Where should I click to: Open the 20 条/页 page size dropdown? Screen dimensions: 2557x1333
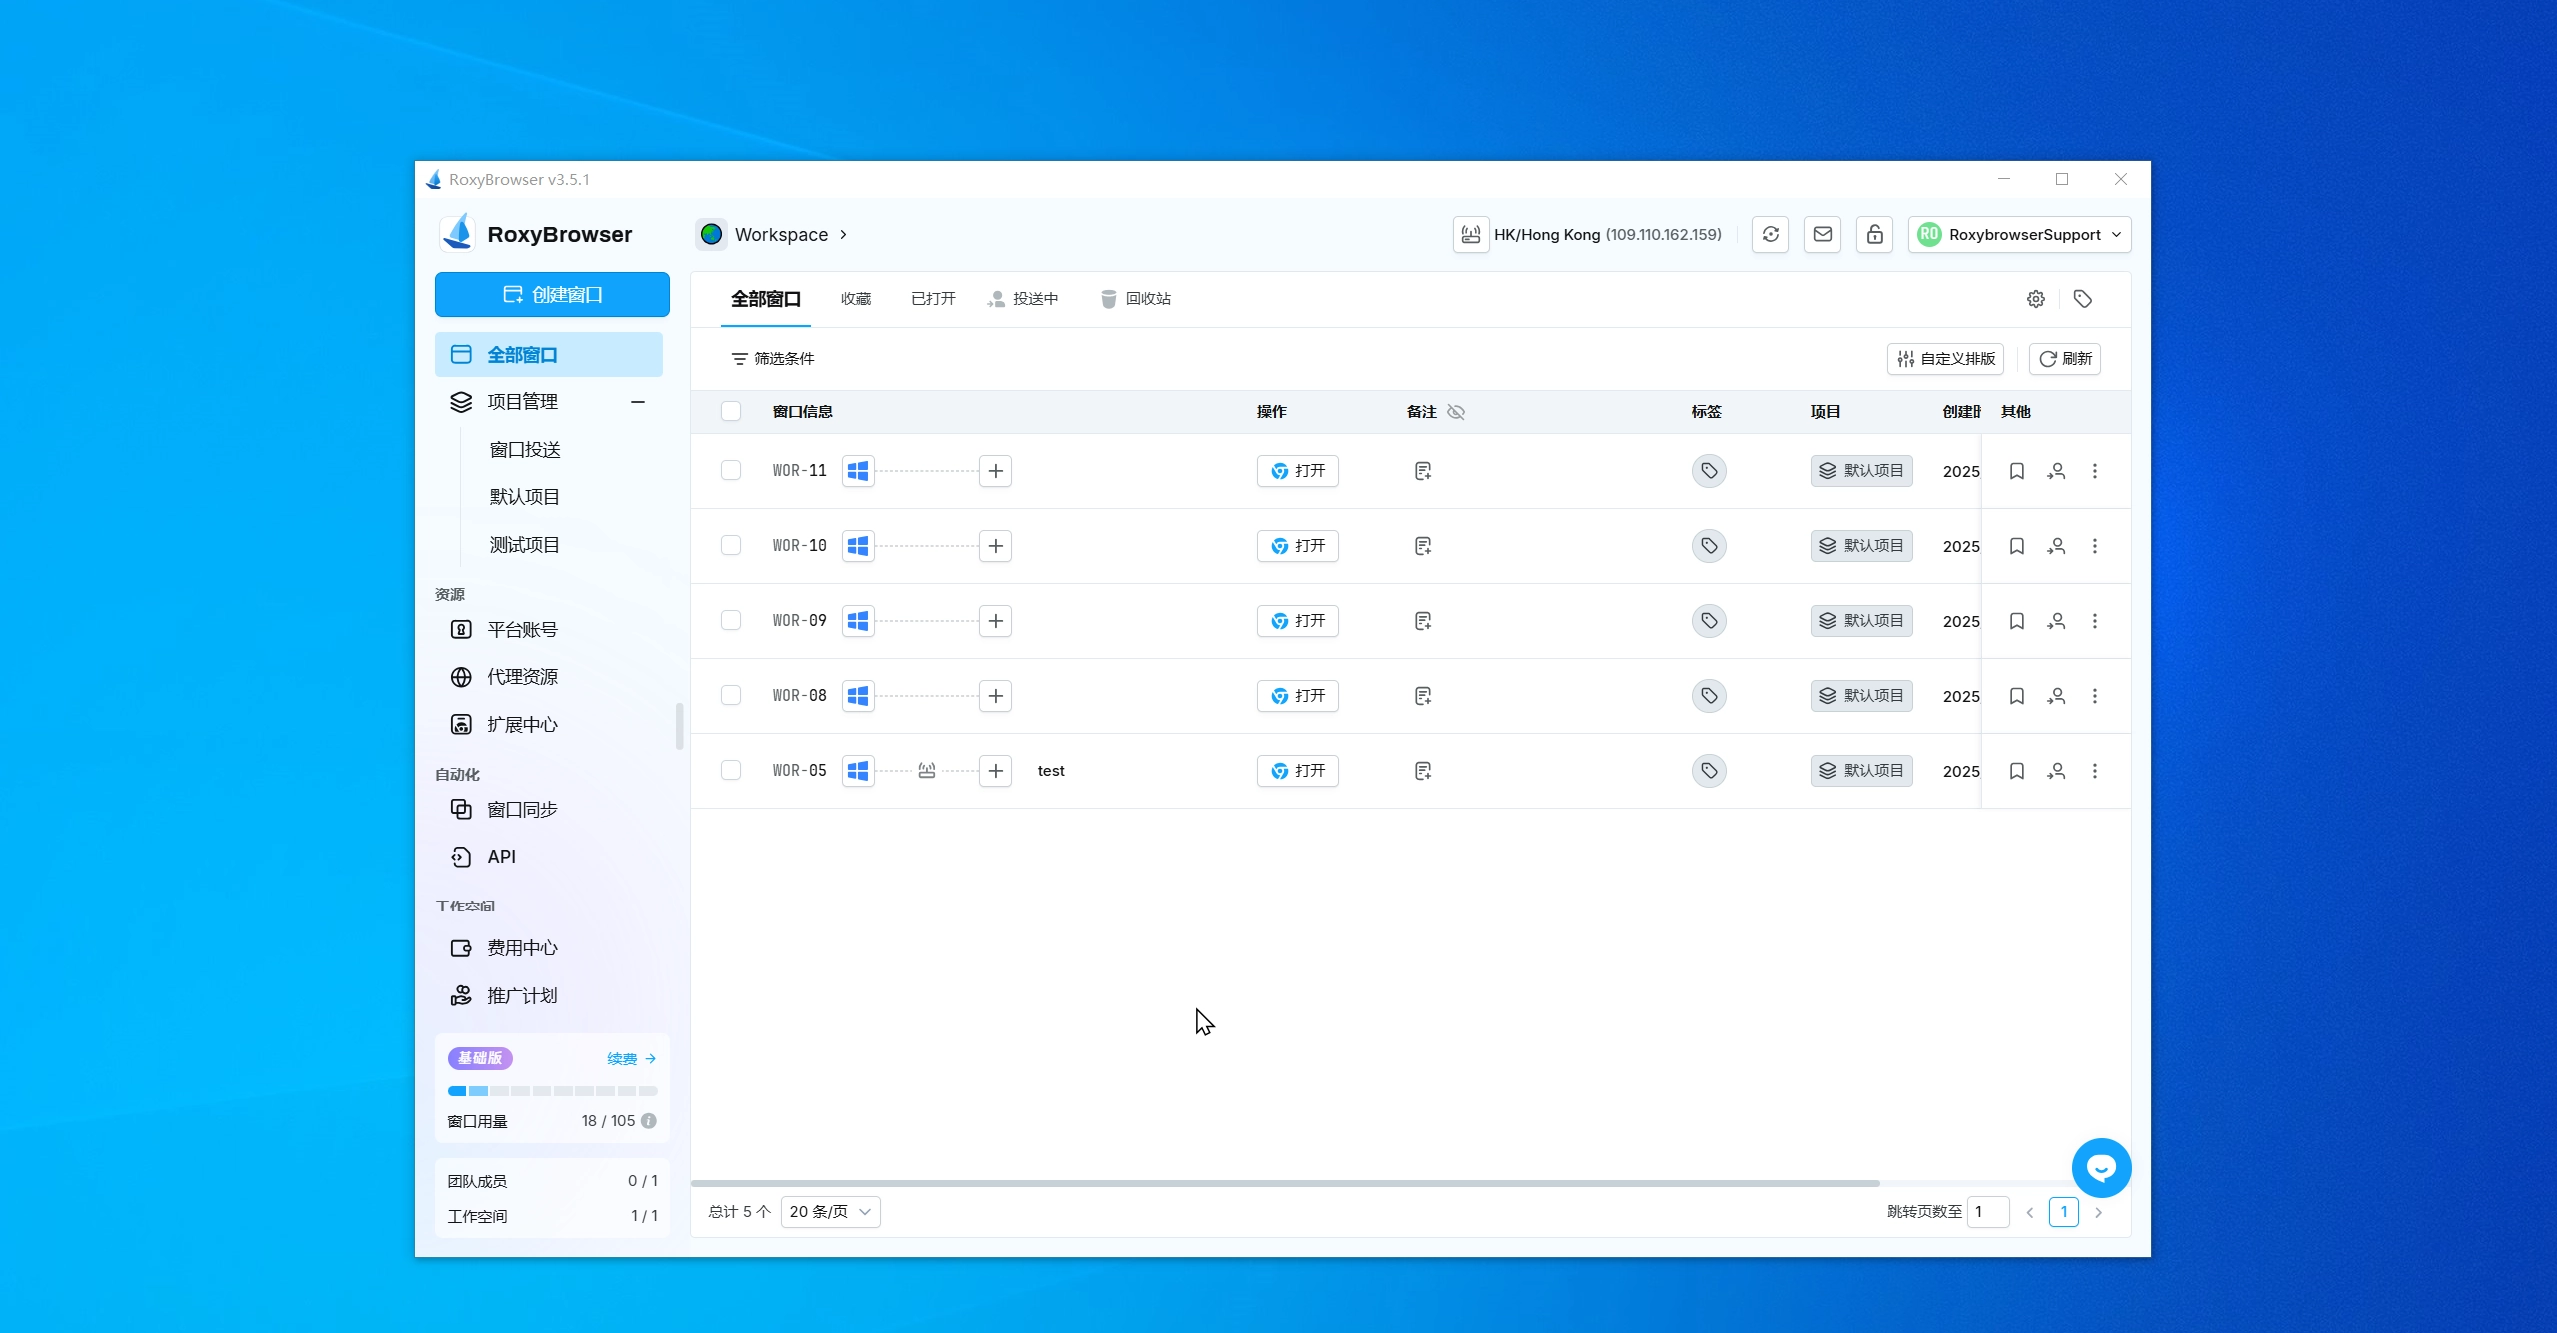coord(830,1212)
